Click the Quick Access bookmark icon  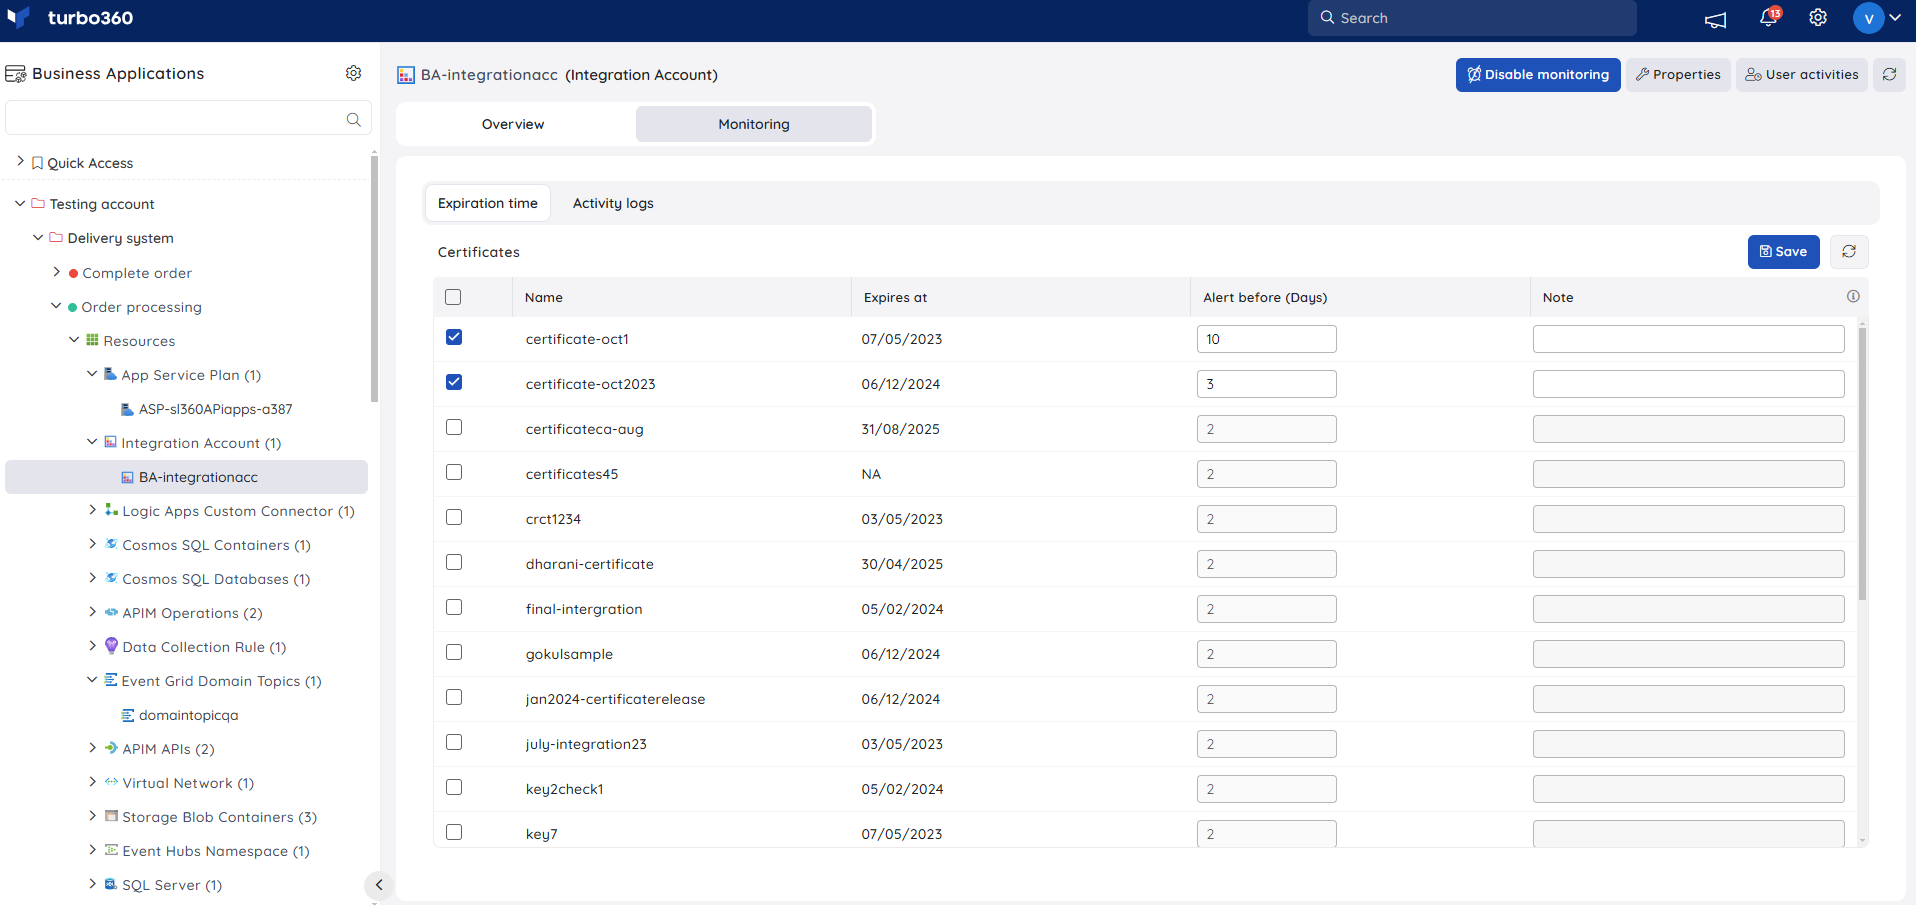[x=37, y=163]
